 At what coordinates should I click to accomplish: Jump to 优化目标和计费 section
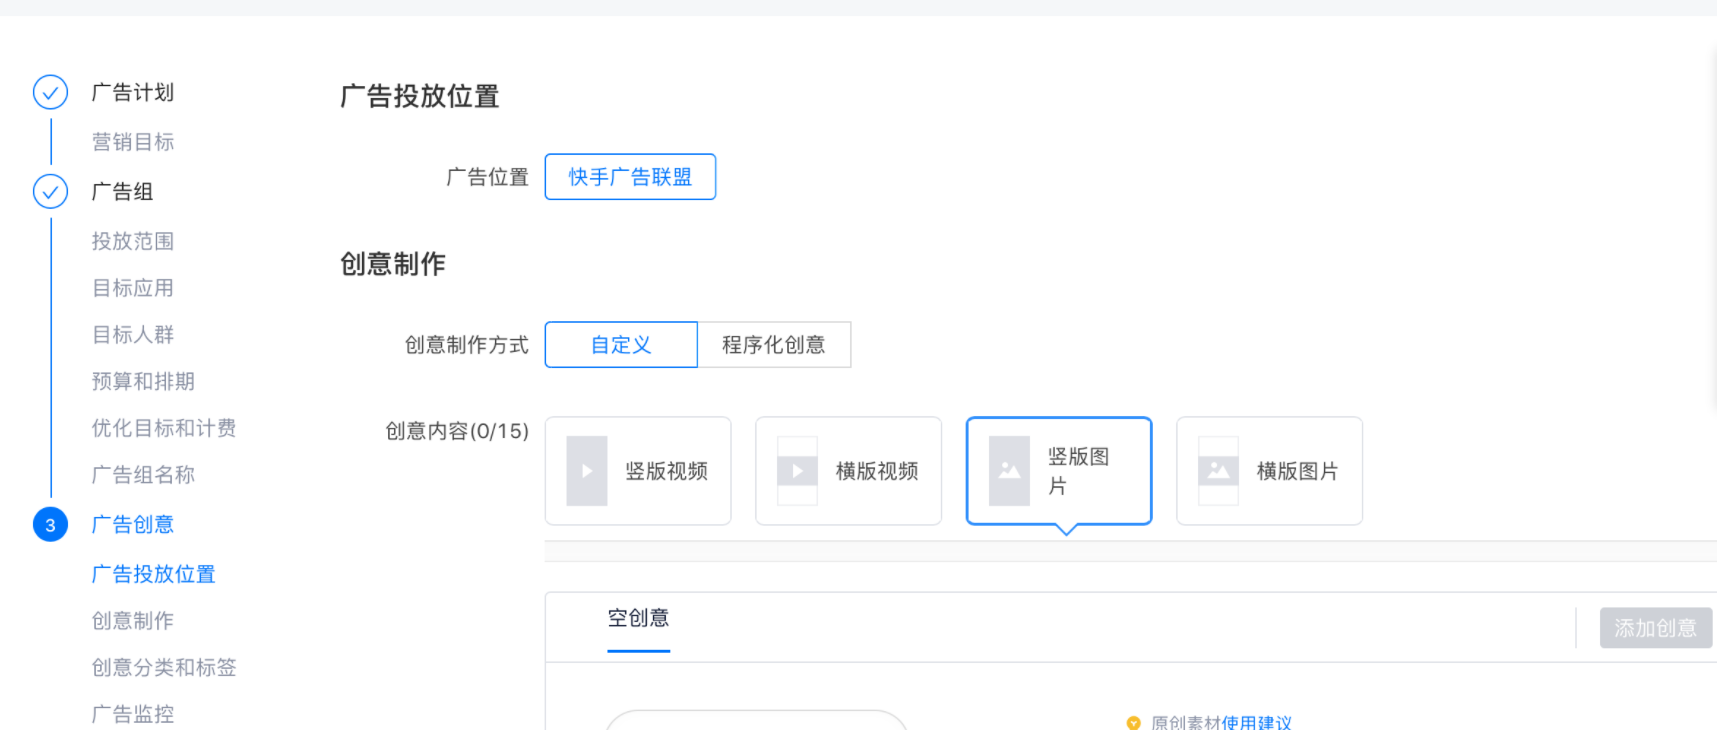pyautogui.click(x=164, y=428)
